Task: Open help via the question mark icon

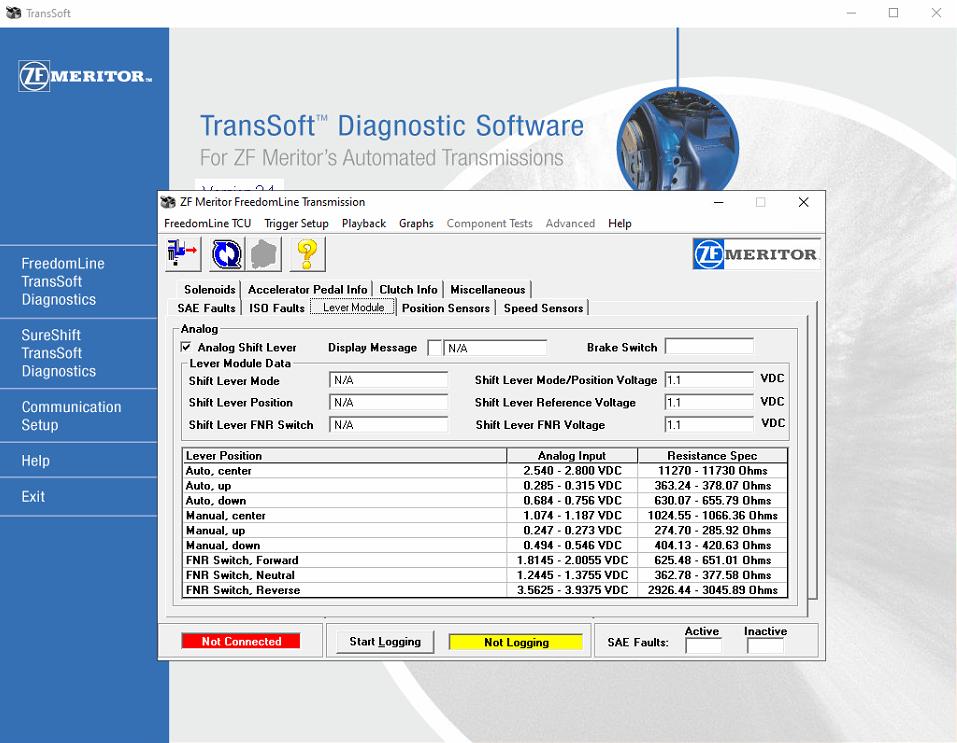Action: point(306,254)
